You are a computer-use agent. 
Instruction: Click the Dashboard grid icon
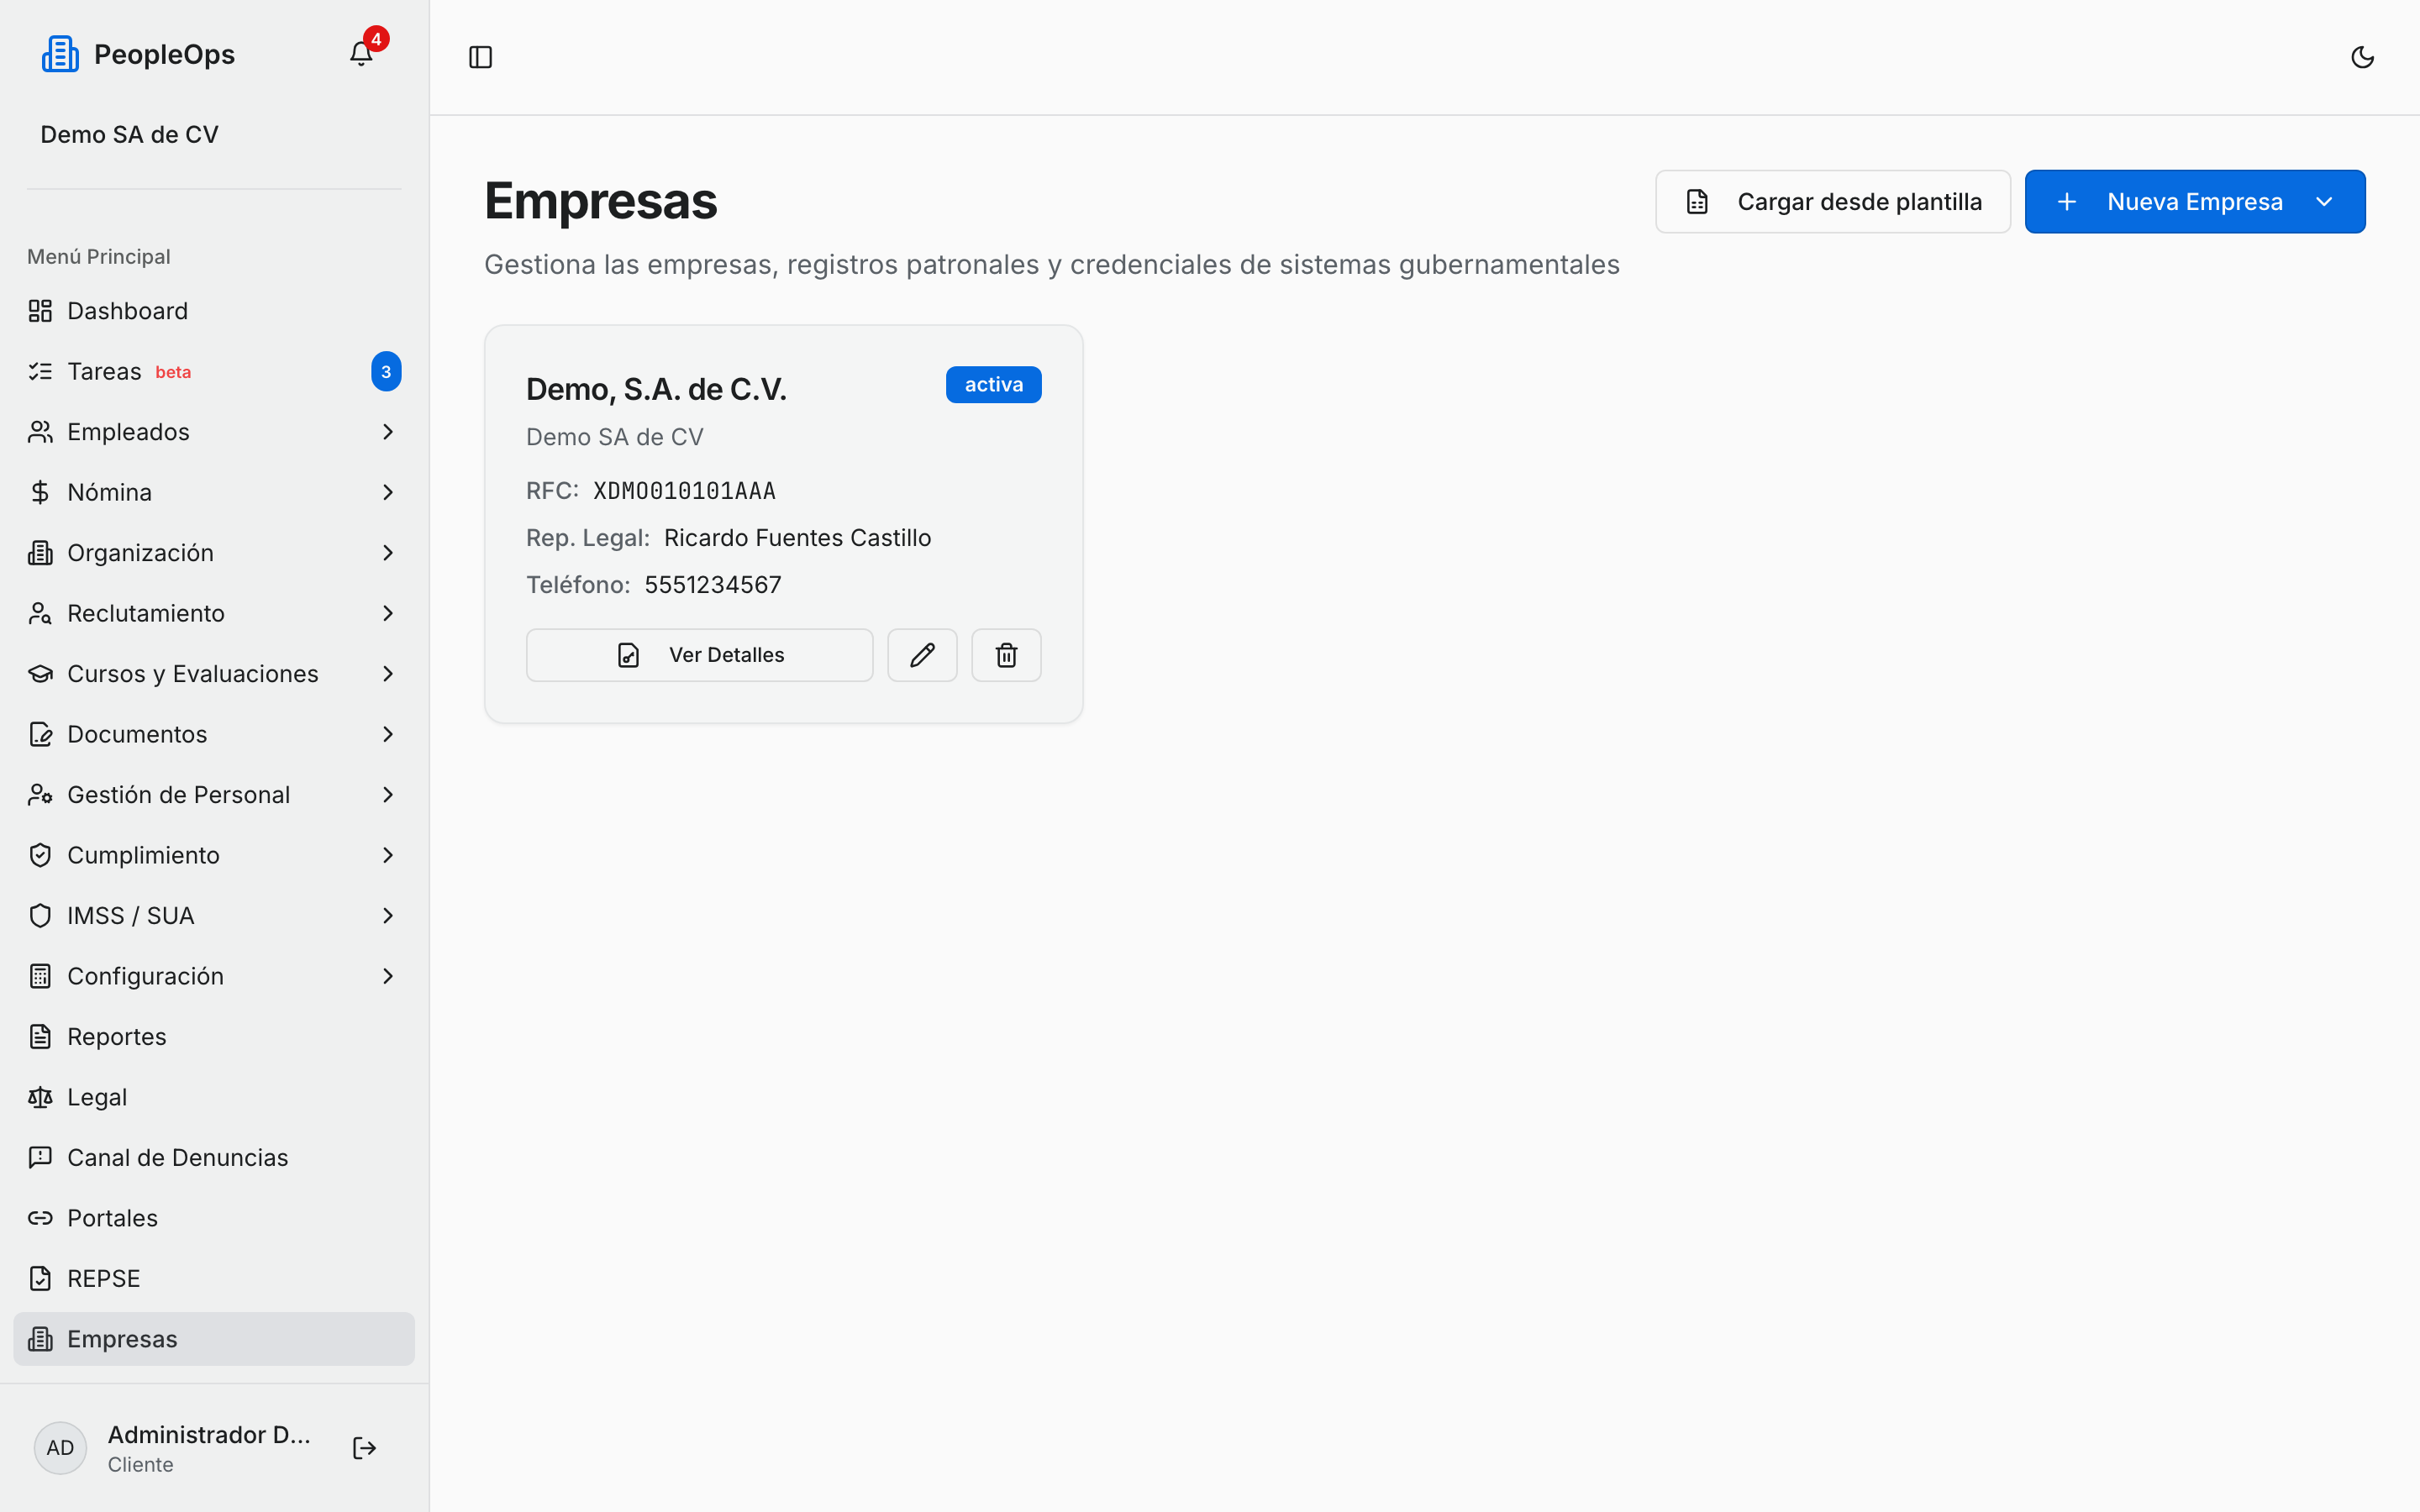coord(40,311)
